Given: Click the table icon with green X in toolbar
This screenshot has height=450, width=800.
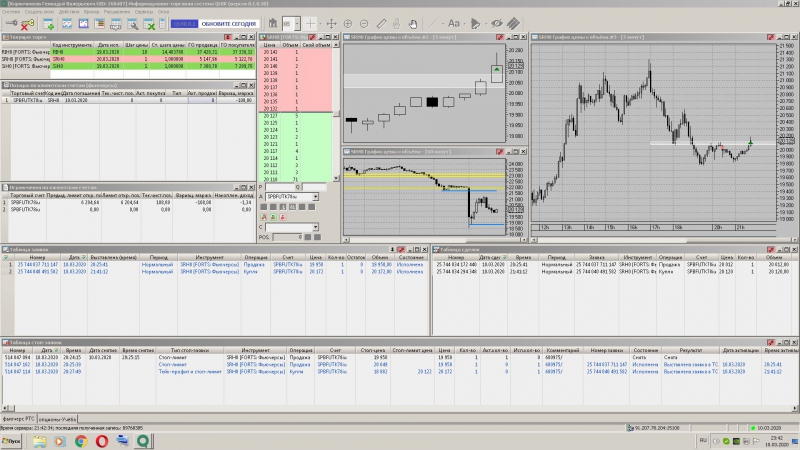Looking at the screenshot, I should point(149,23).
